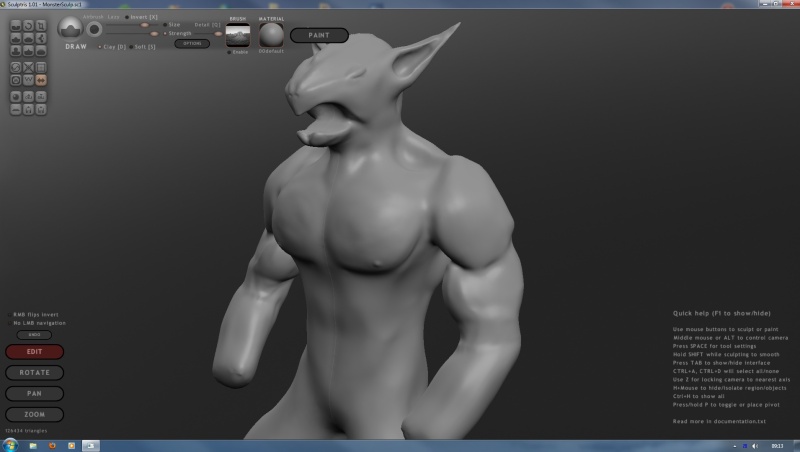
Task: Select the Scale brush tool
Action: pos(42,24)
